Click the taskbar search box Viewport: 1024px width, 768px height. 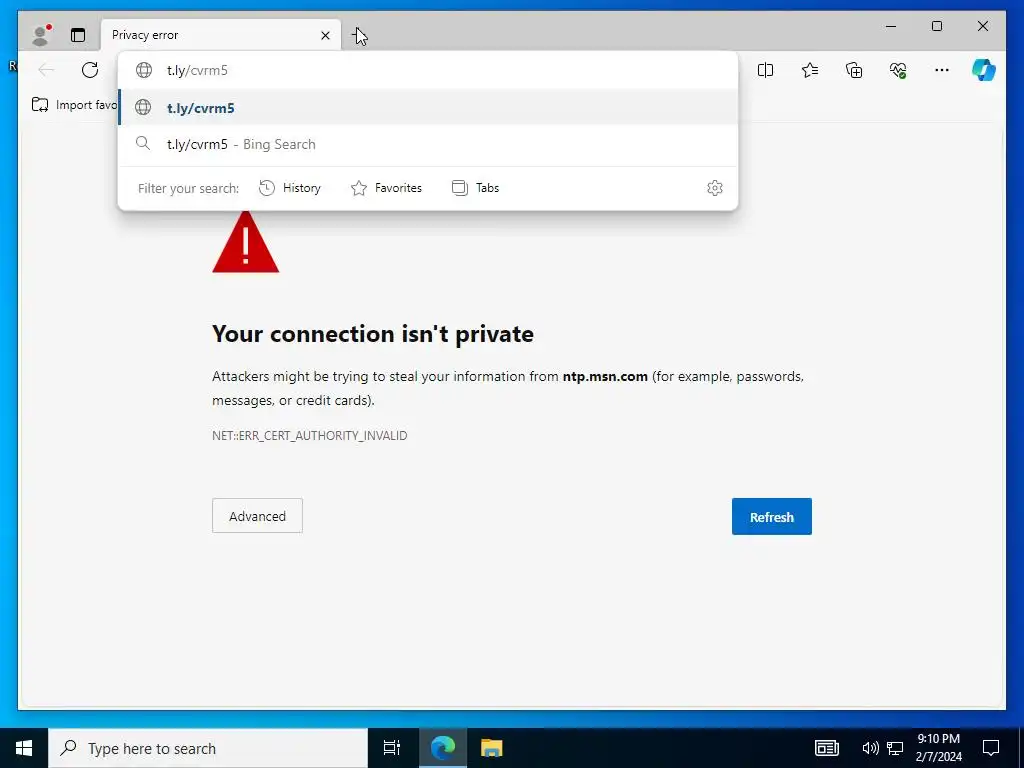point(208,748)
